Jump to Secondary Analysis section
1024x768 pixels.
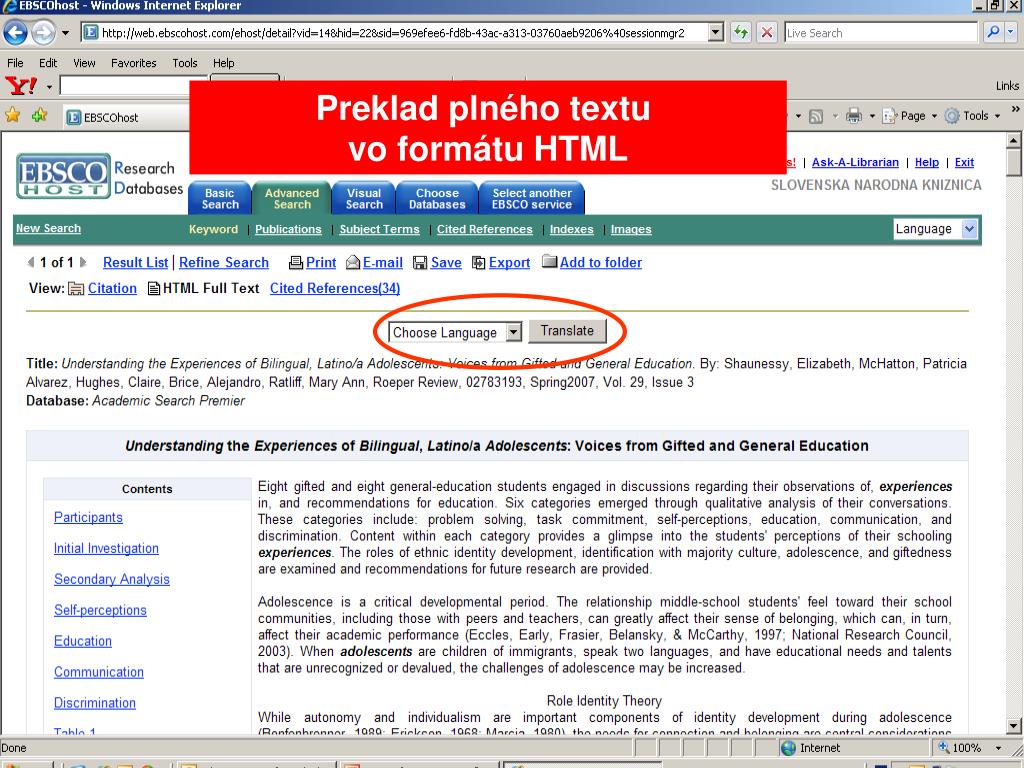point(112,579)
